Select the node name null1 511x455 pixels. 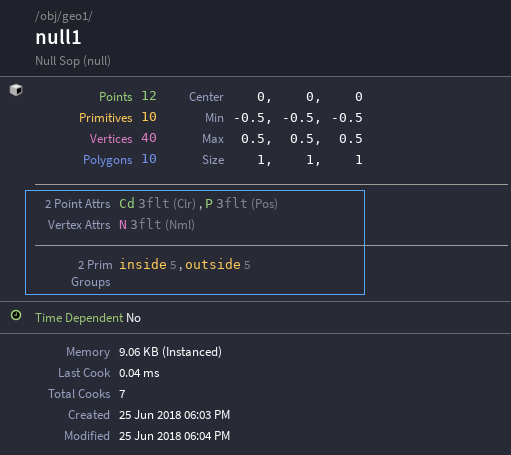point(58,37)
